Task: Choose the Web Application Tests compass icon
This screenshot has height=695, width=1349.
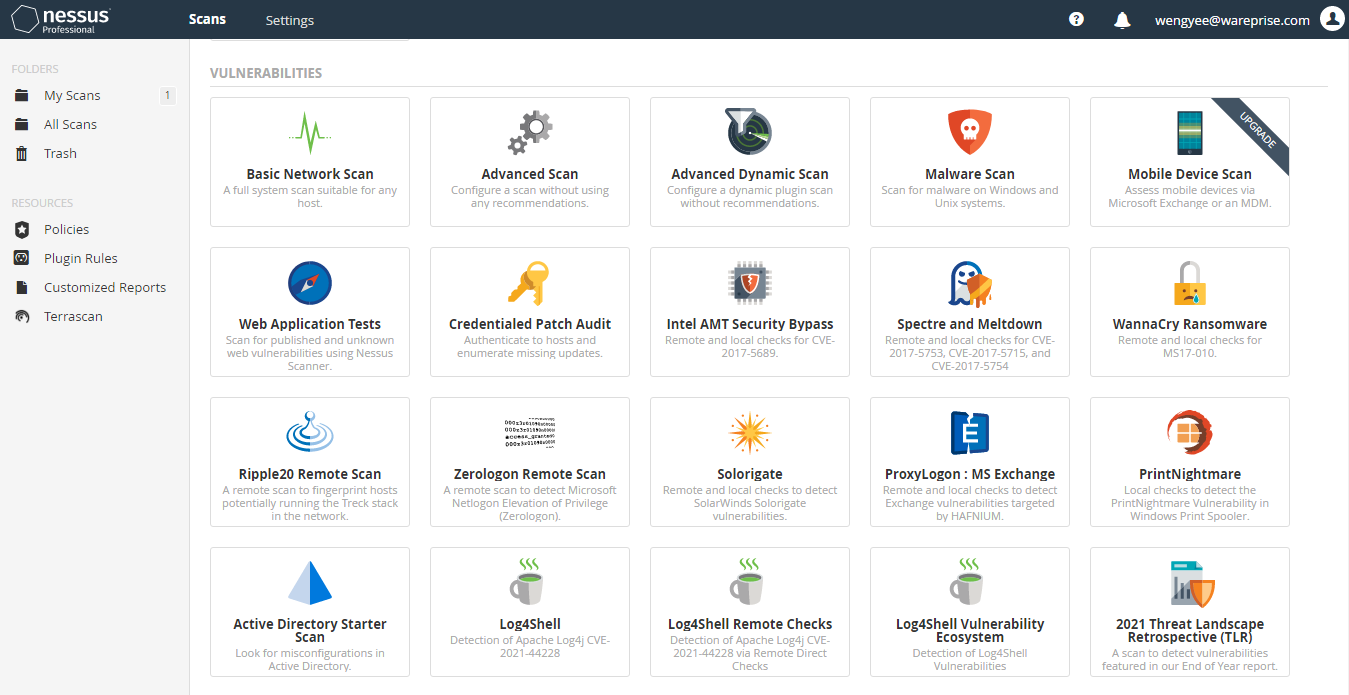Action: [309, 282]
